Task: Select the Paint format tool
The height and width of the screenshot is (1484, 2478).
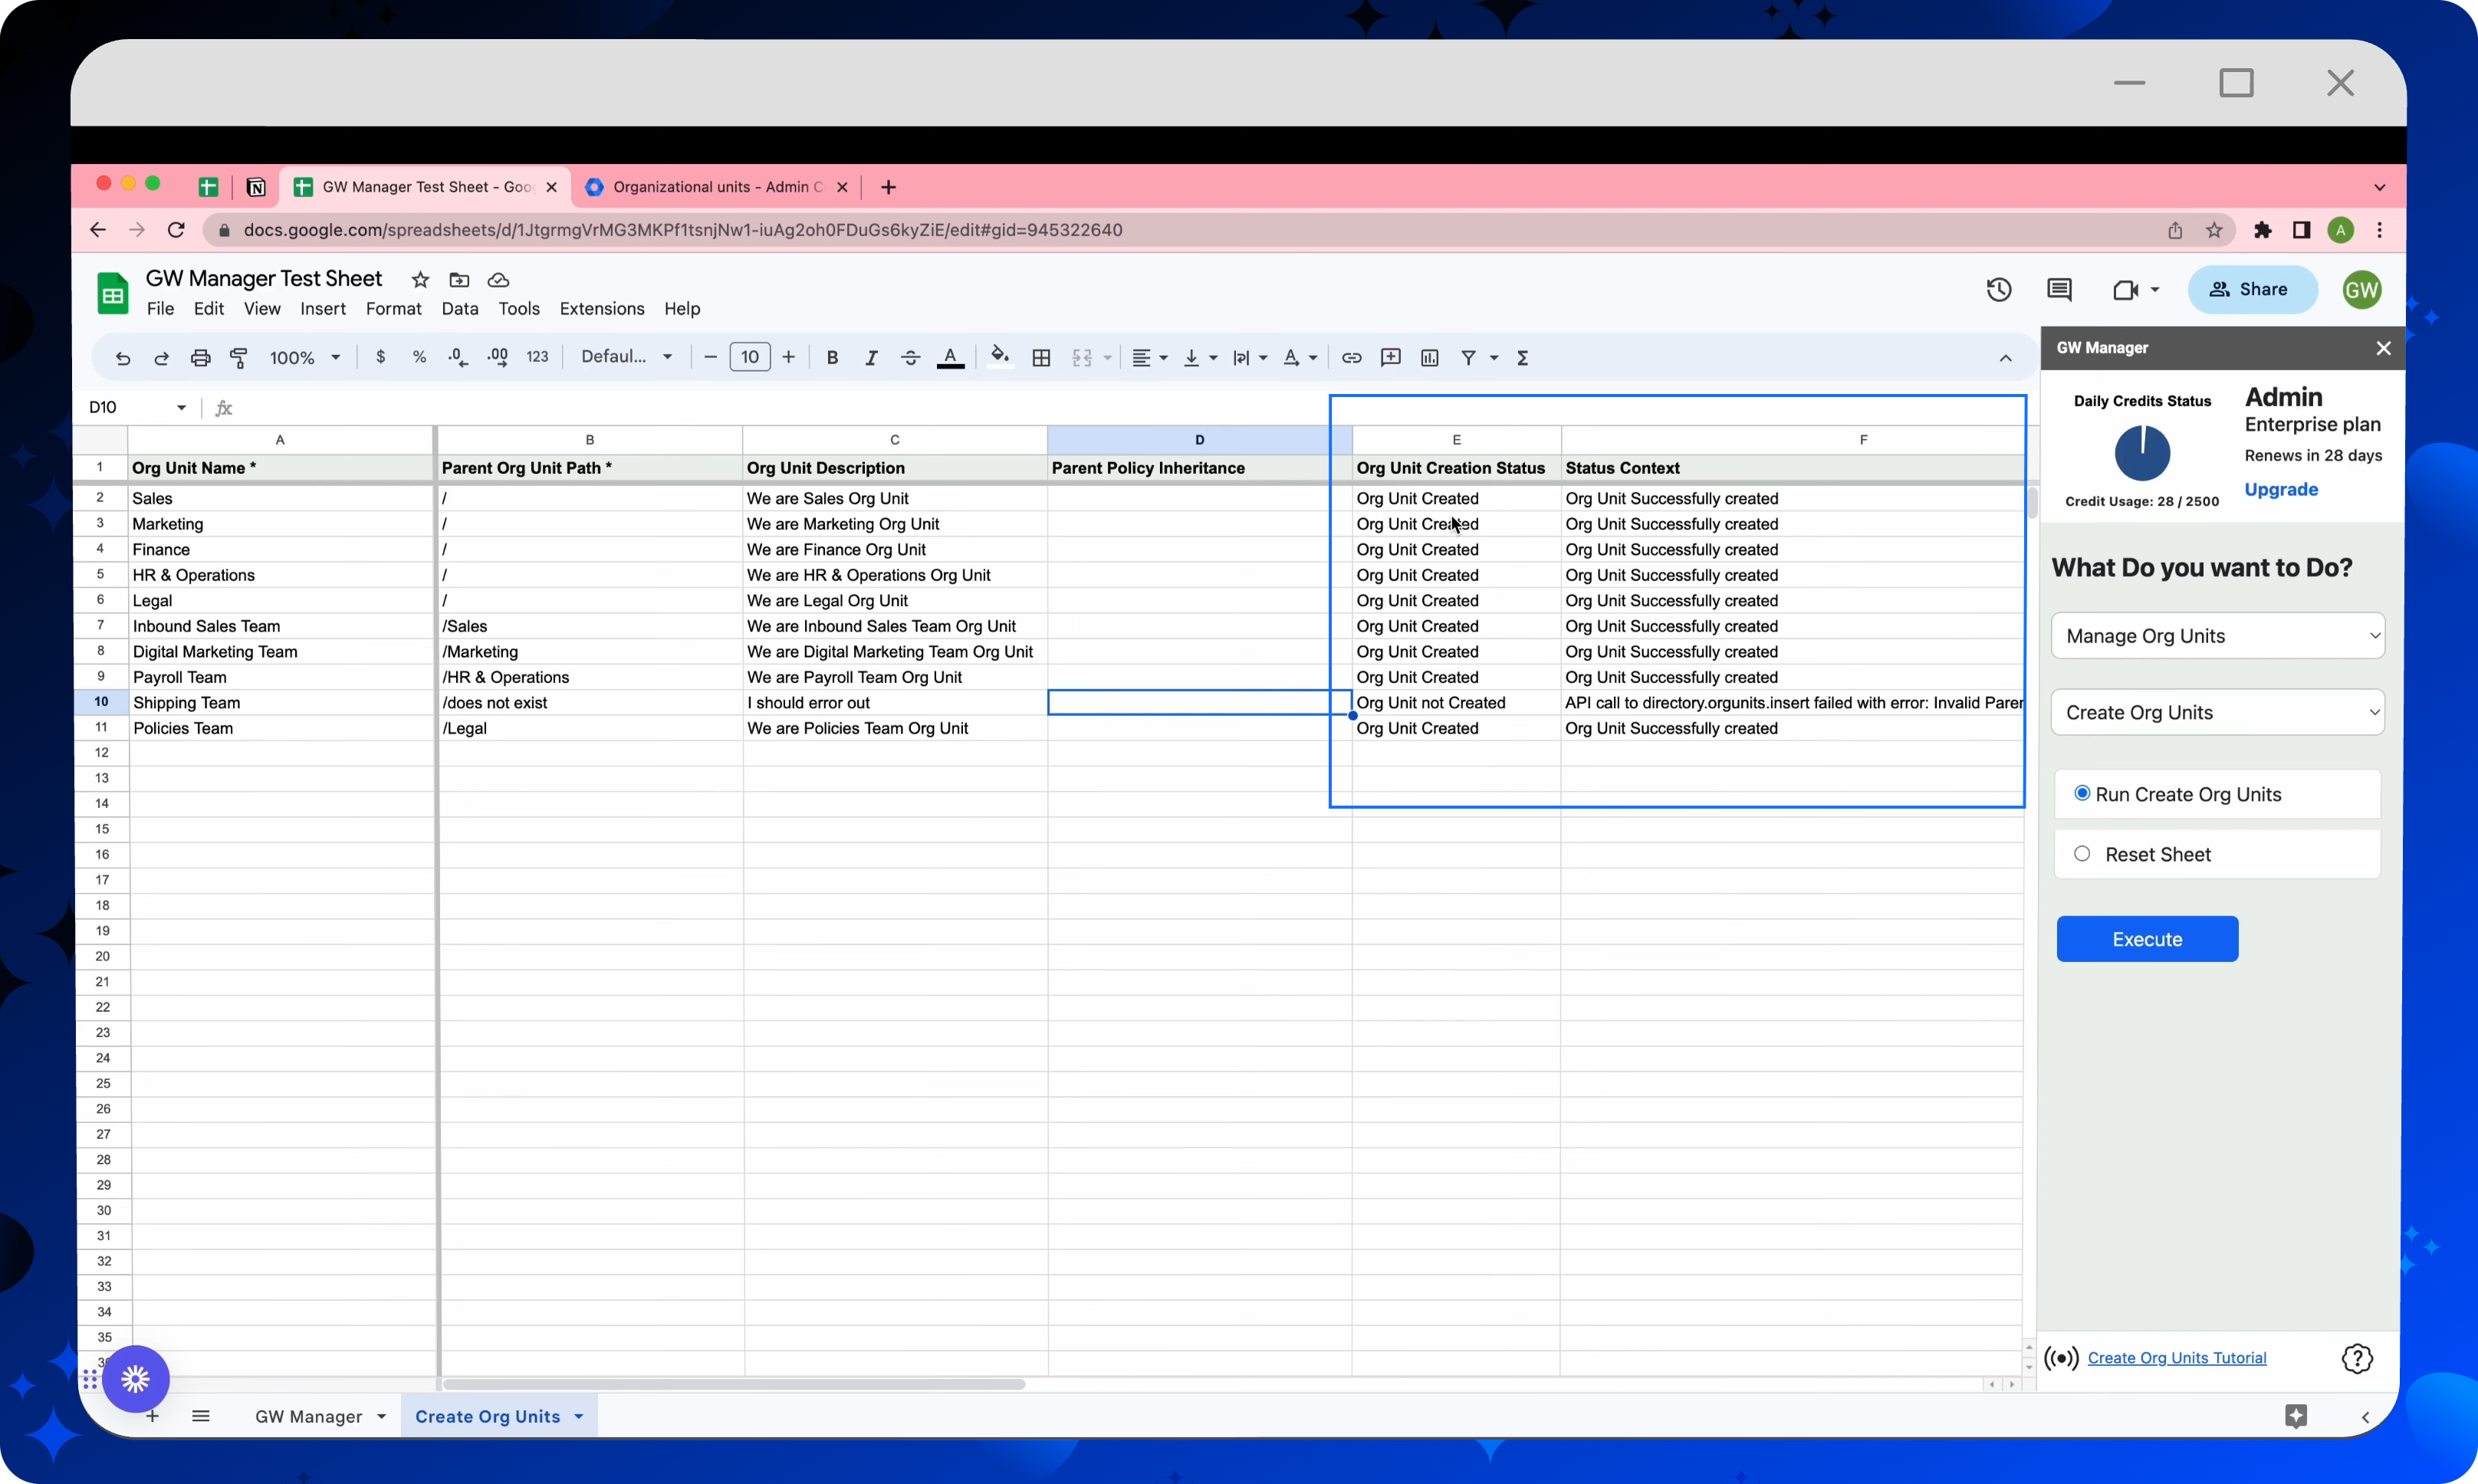Action: 239,358
